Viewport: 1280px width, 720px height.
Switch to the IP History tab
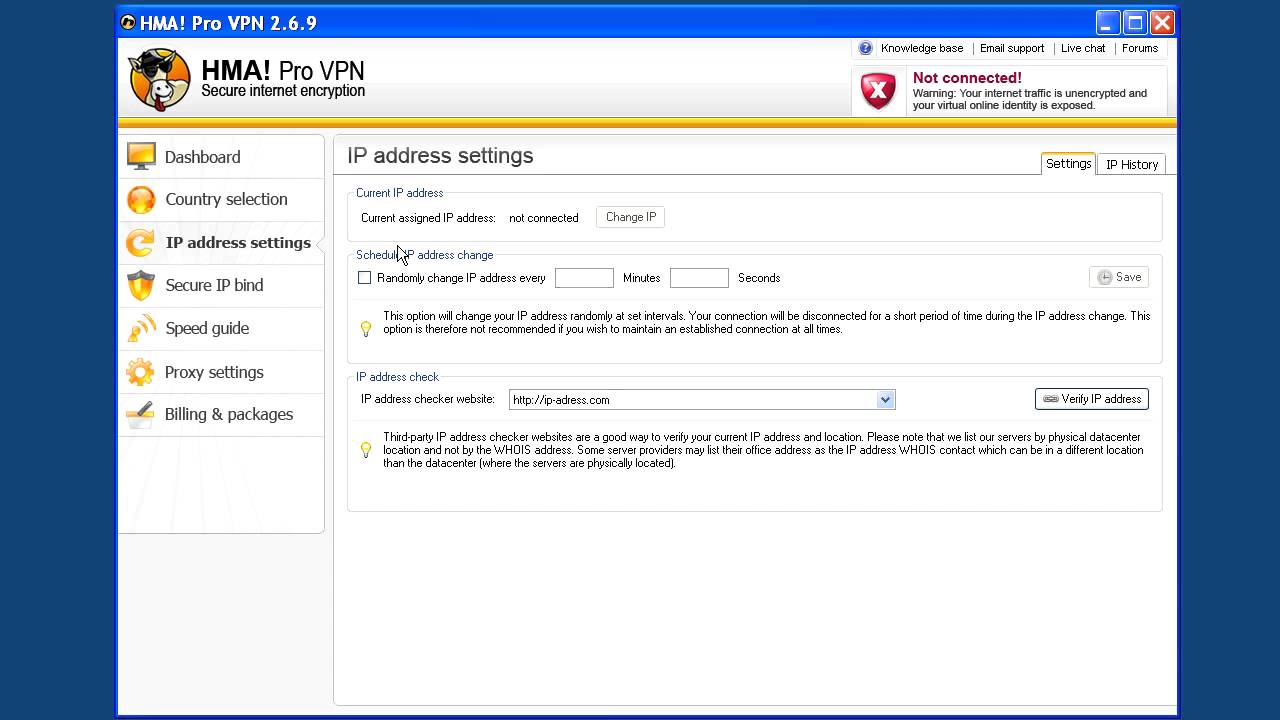coord(1132,165)
